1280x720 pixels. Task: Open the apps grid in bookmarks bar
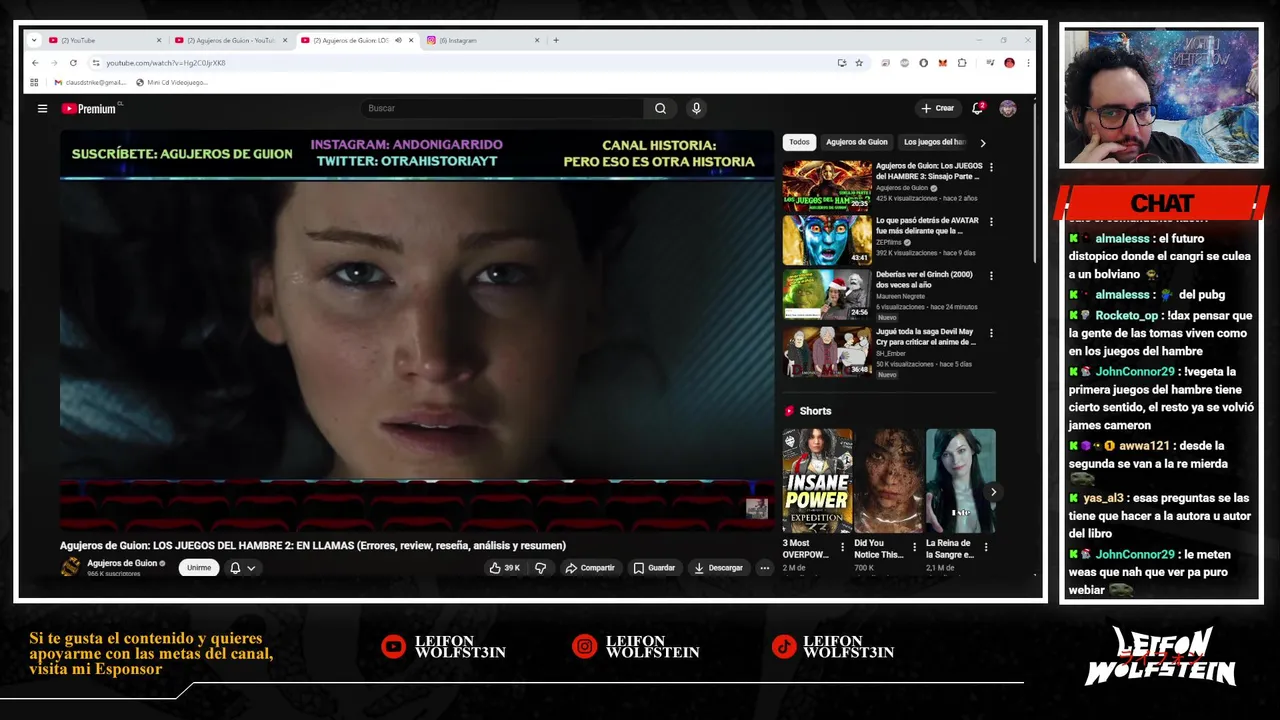click(34, 82)
